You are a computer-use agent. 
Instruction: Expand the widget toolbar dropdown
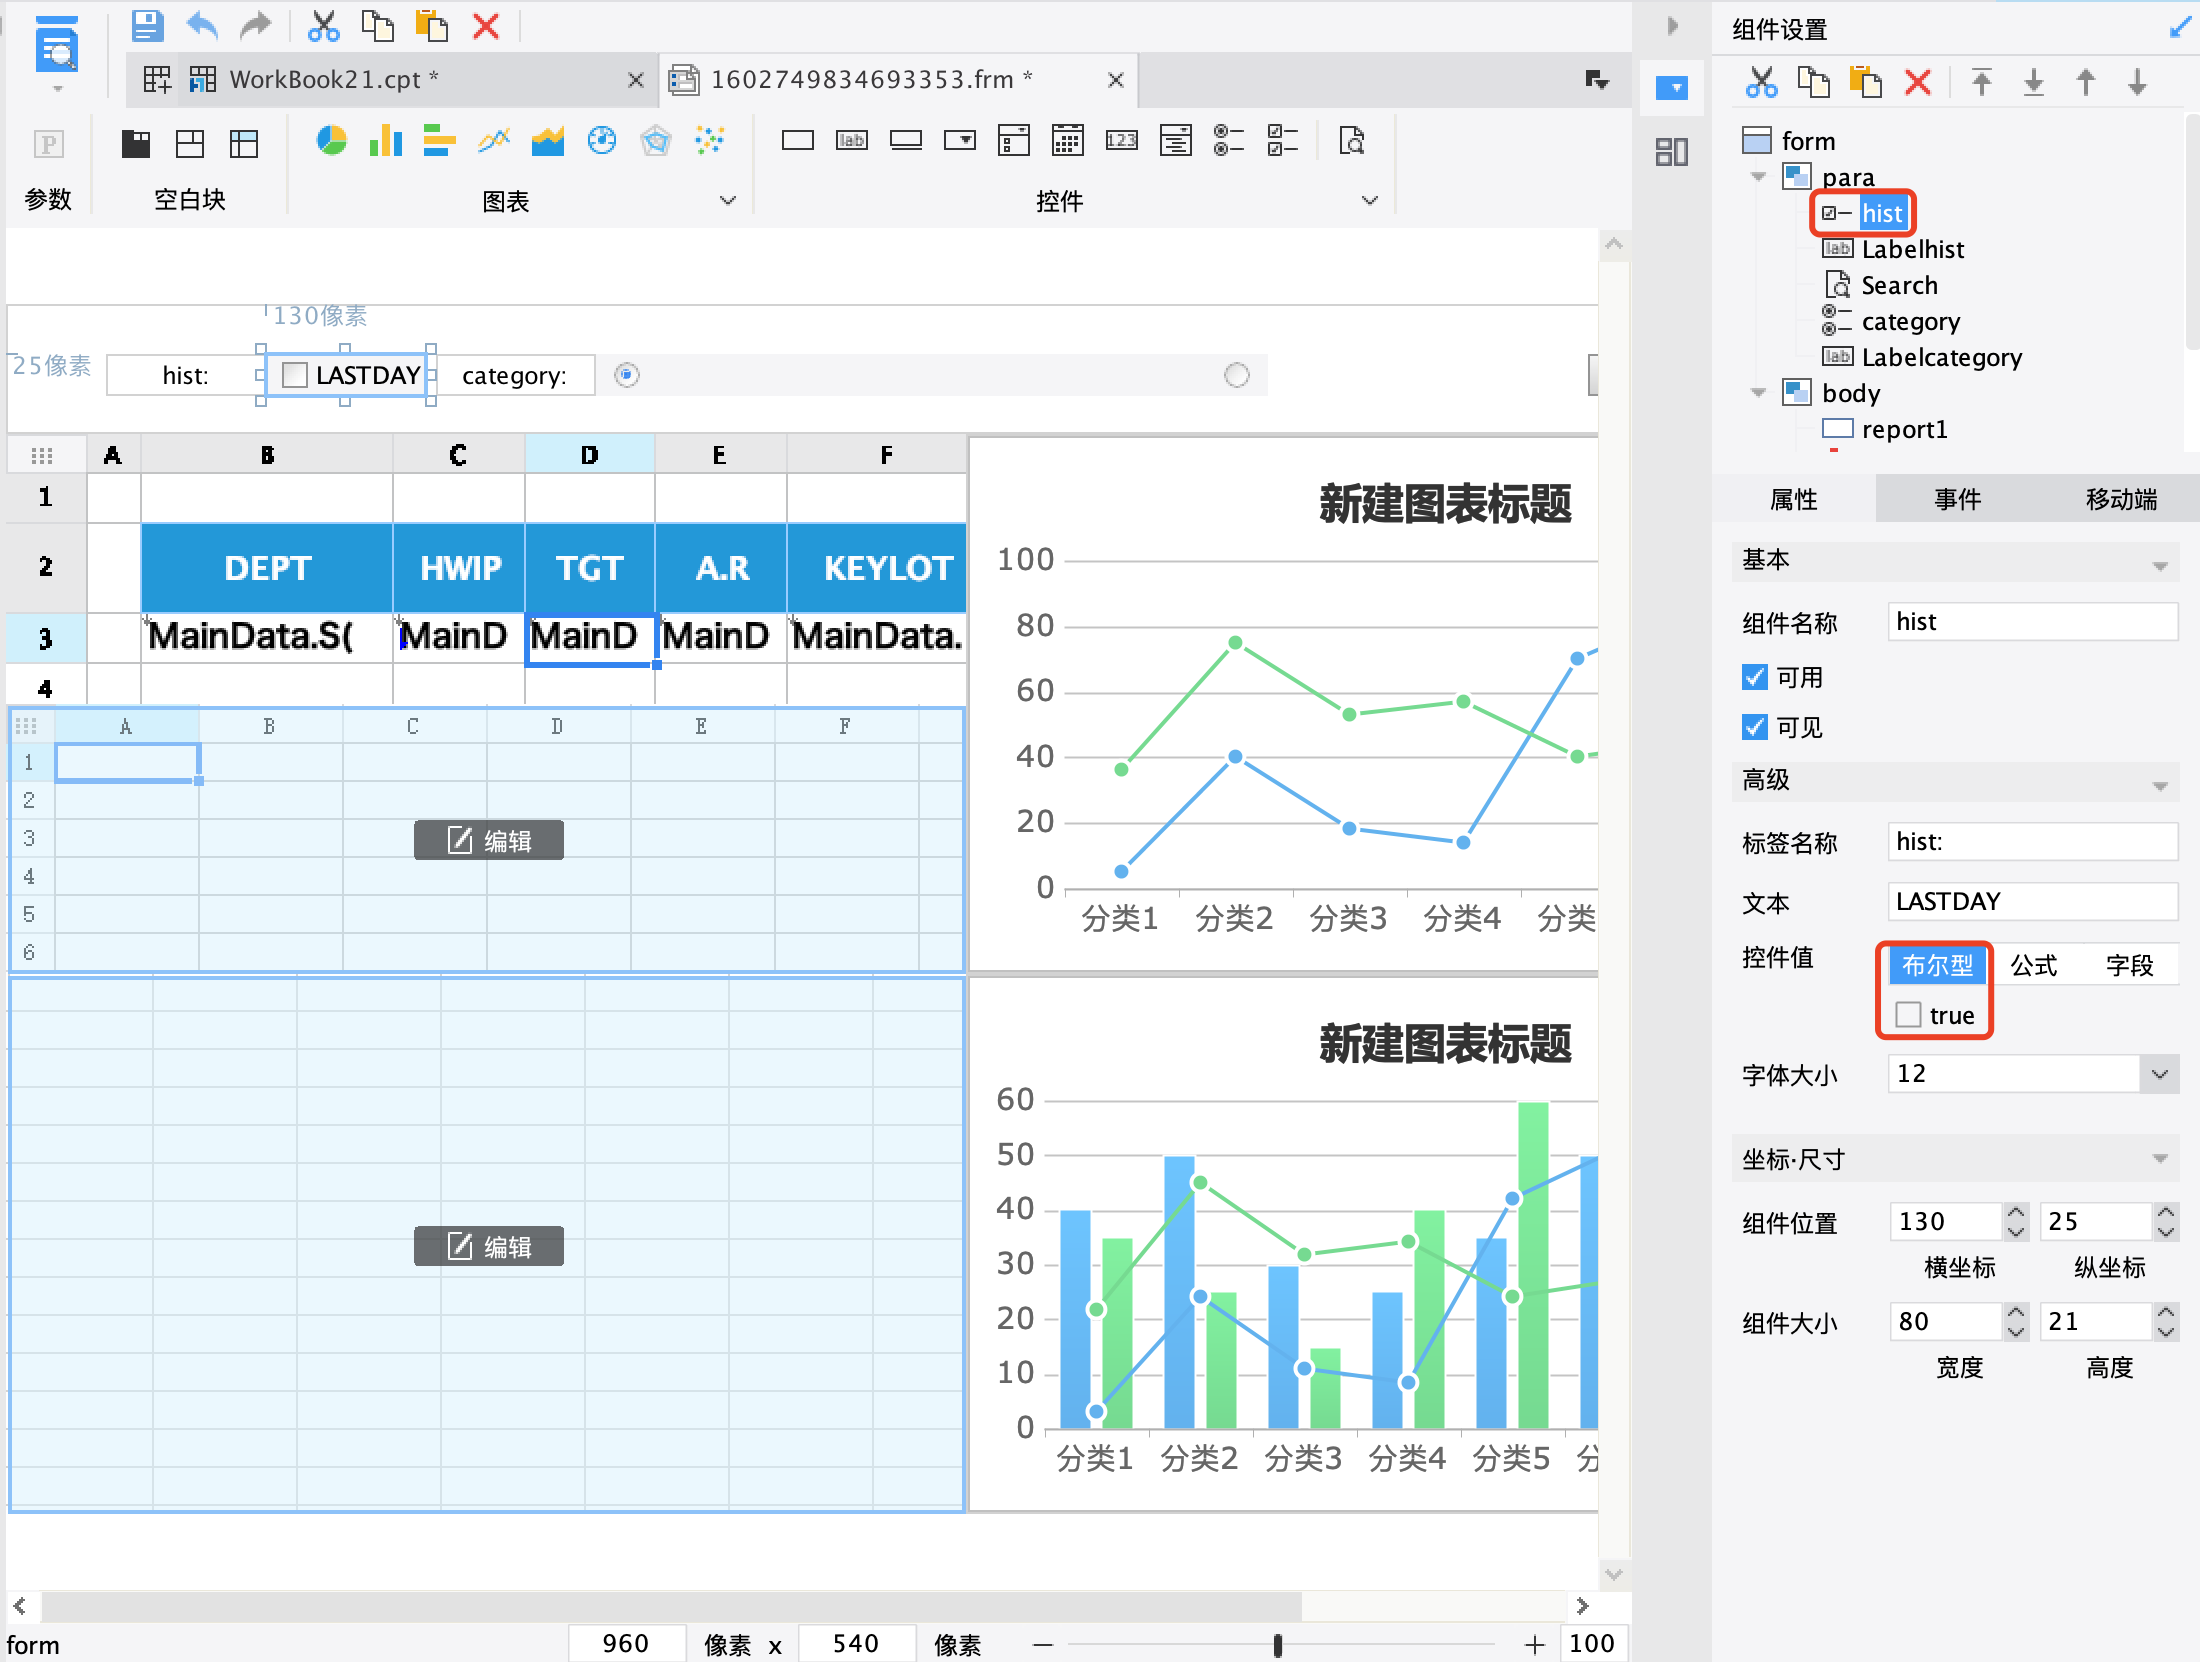(x=1370, y=201)
